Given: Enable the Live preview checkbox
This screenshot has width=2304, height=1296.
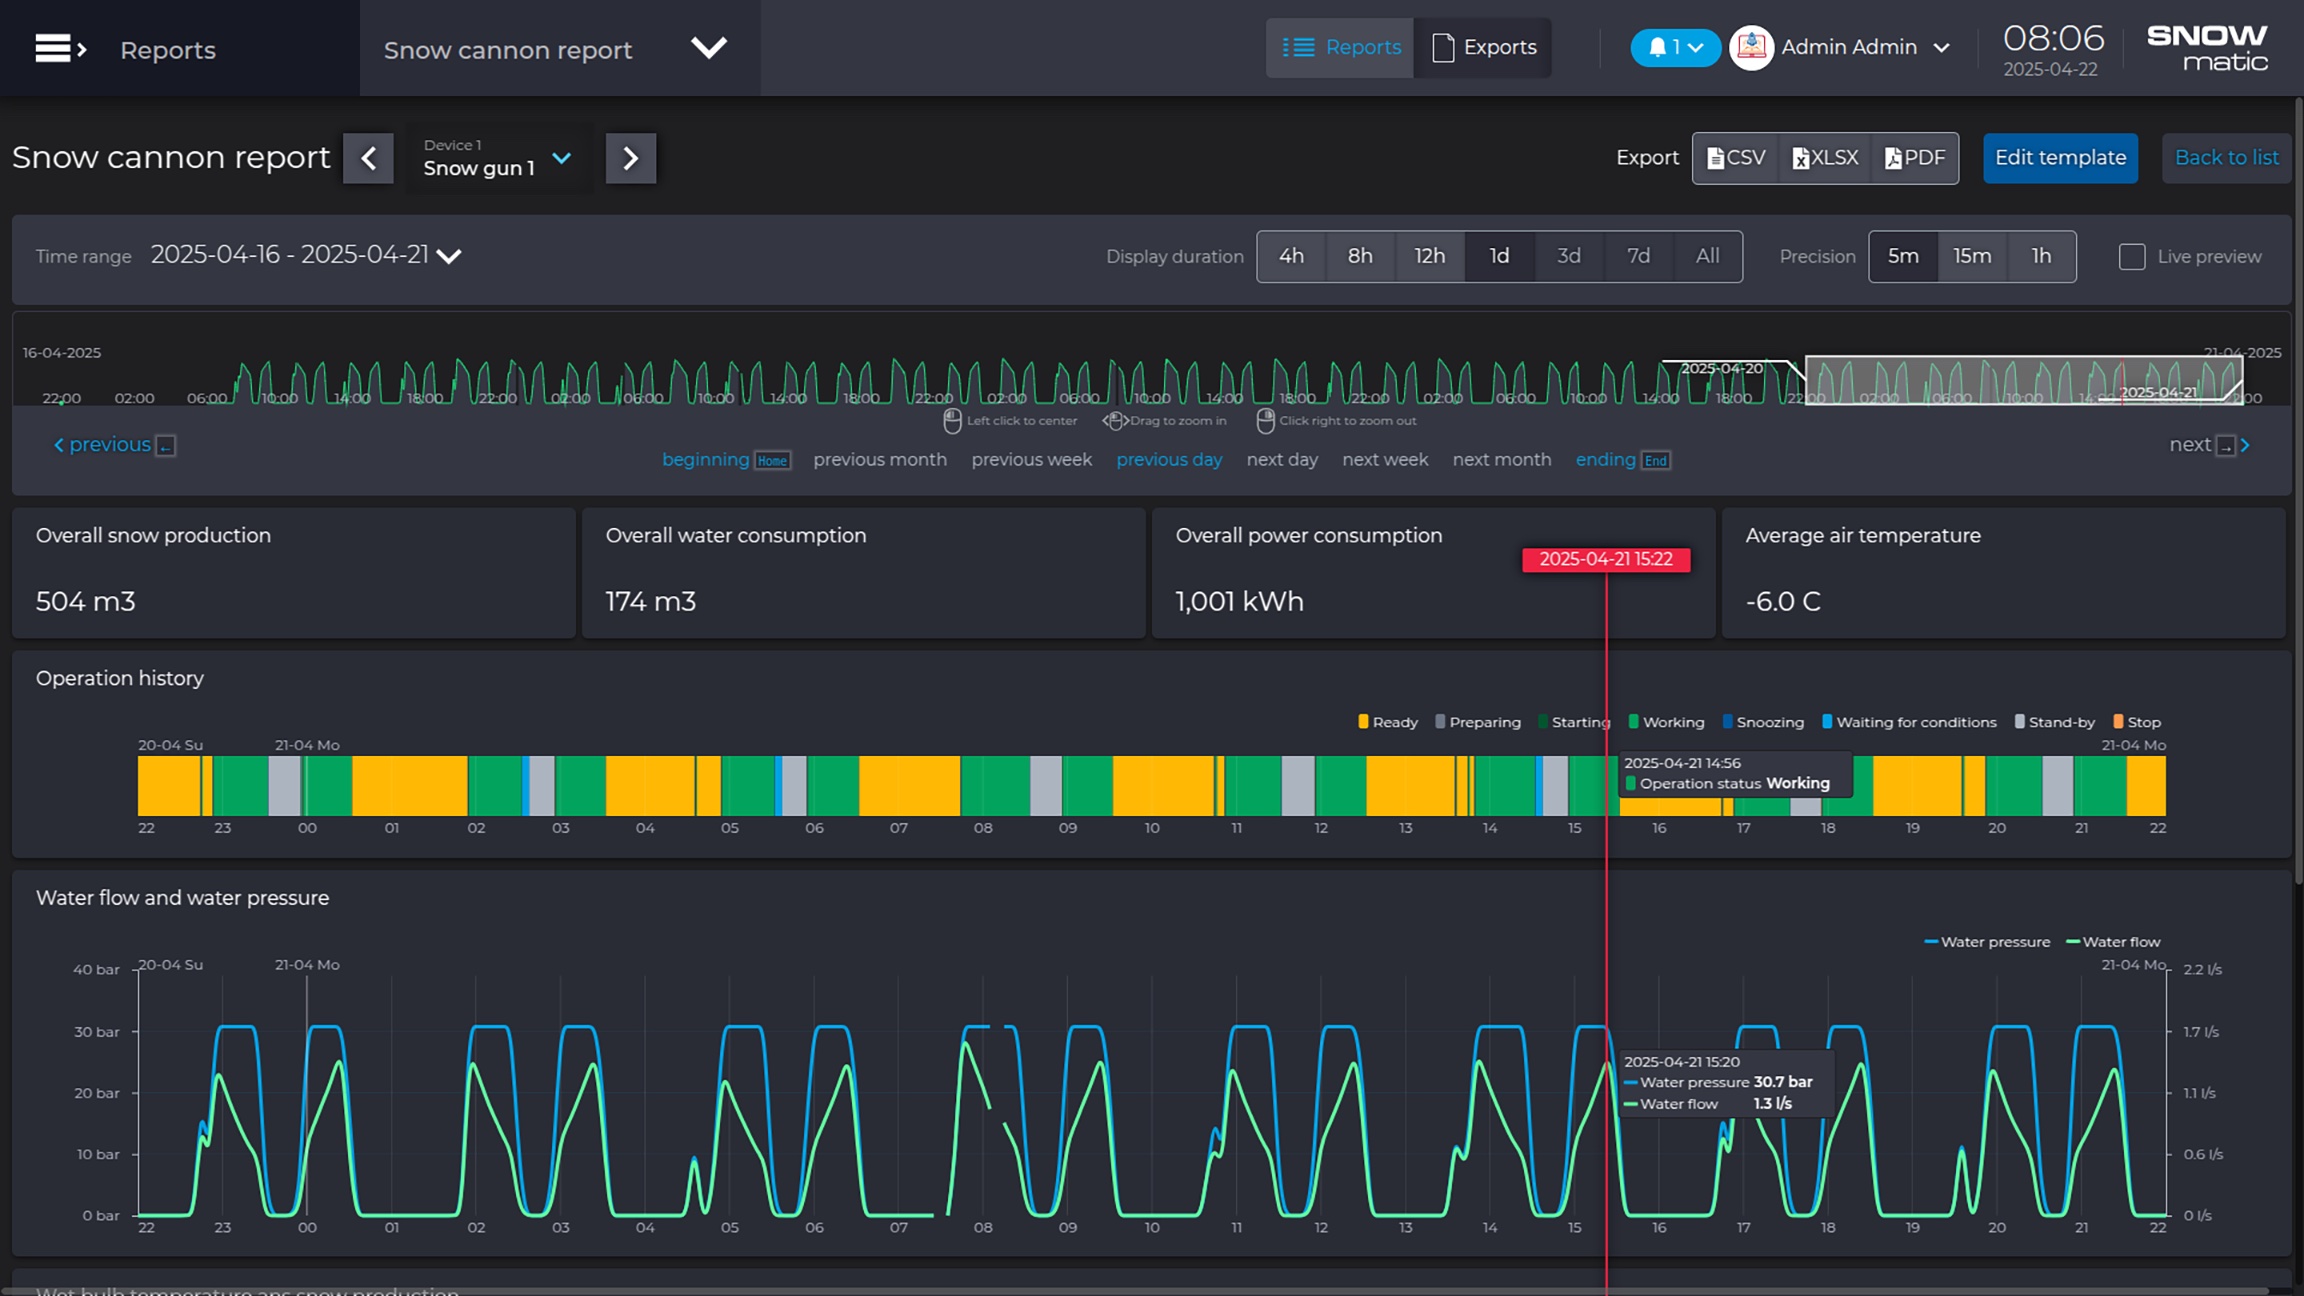Looking at the screenshot, I should coord(2131,257).
